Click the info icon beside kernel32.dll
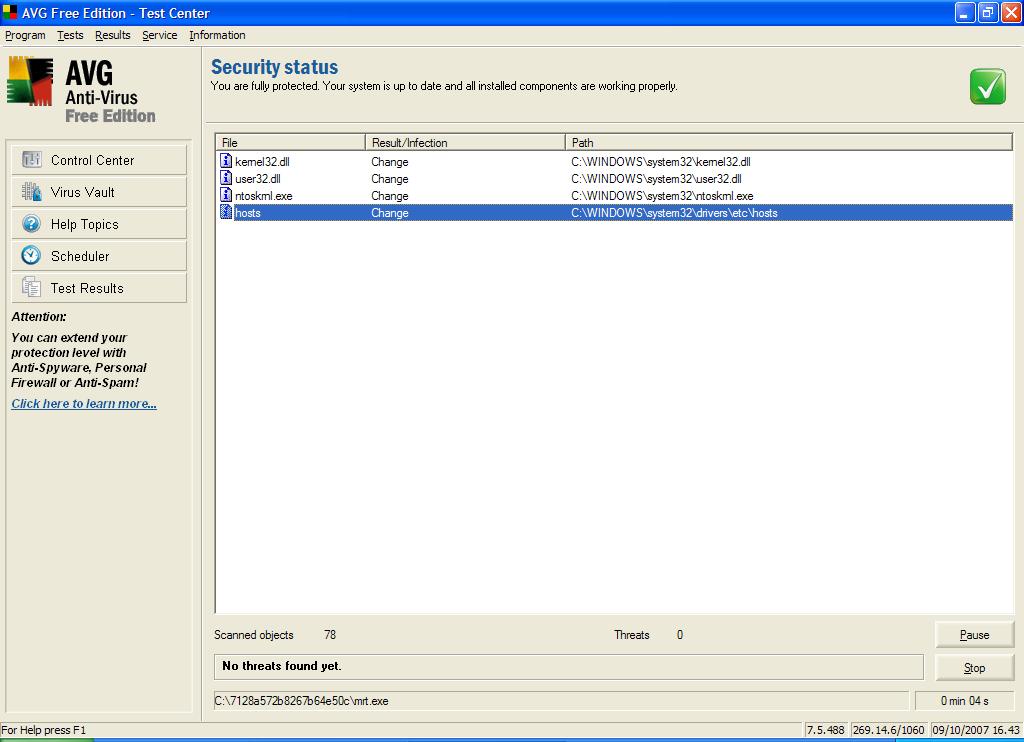Screen dimensions: 1024x742 tap(226, 161)
